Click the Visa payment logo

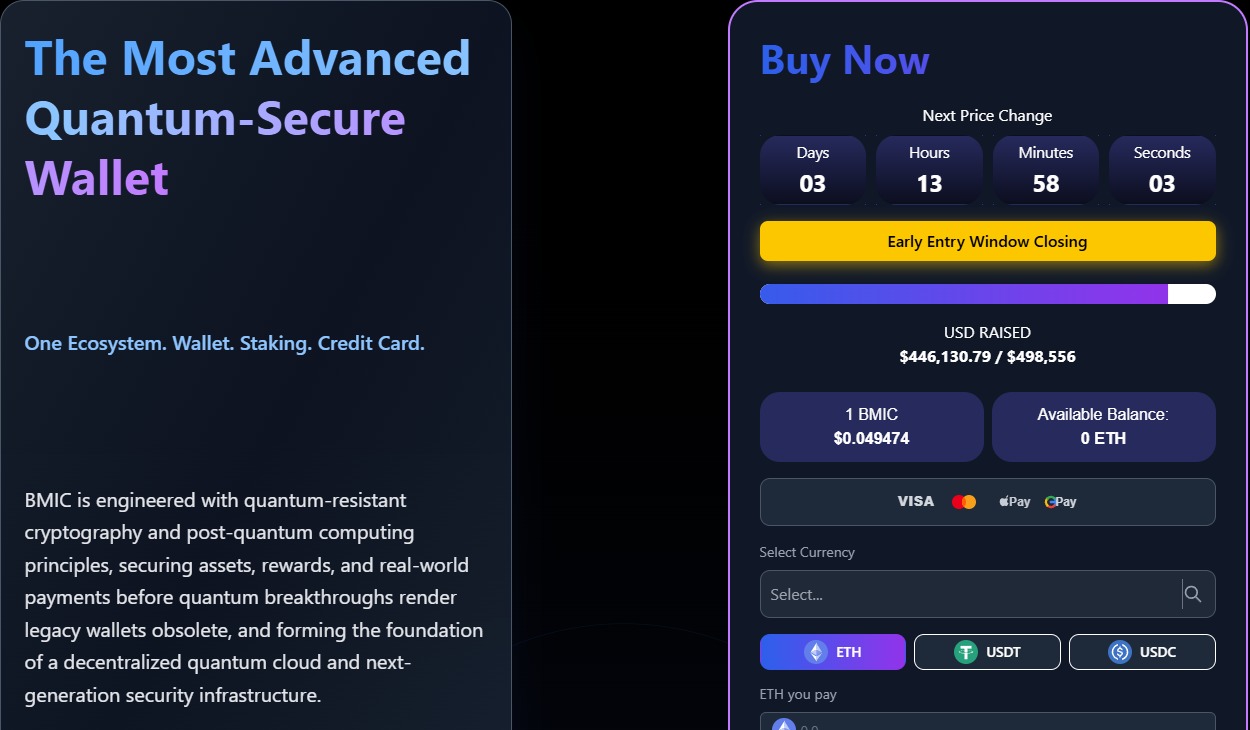point(915,502)
